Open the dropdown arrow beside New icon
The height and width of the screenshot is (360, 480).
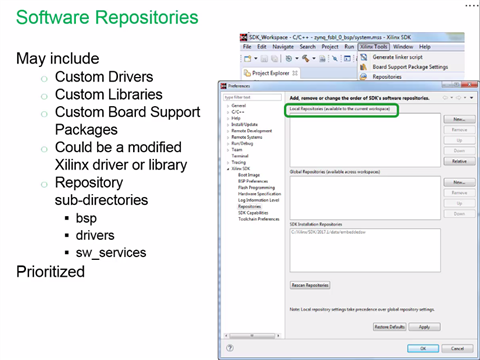pyautogui.click(x=256, y=59)
